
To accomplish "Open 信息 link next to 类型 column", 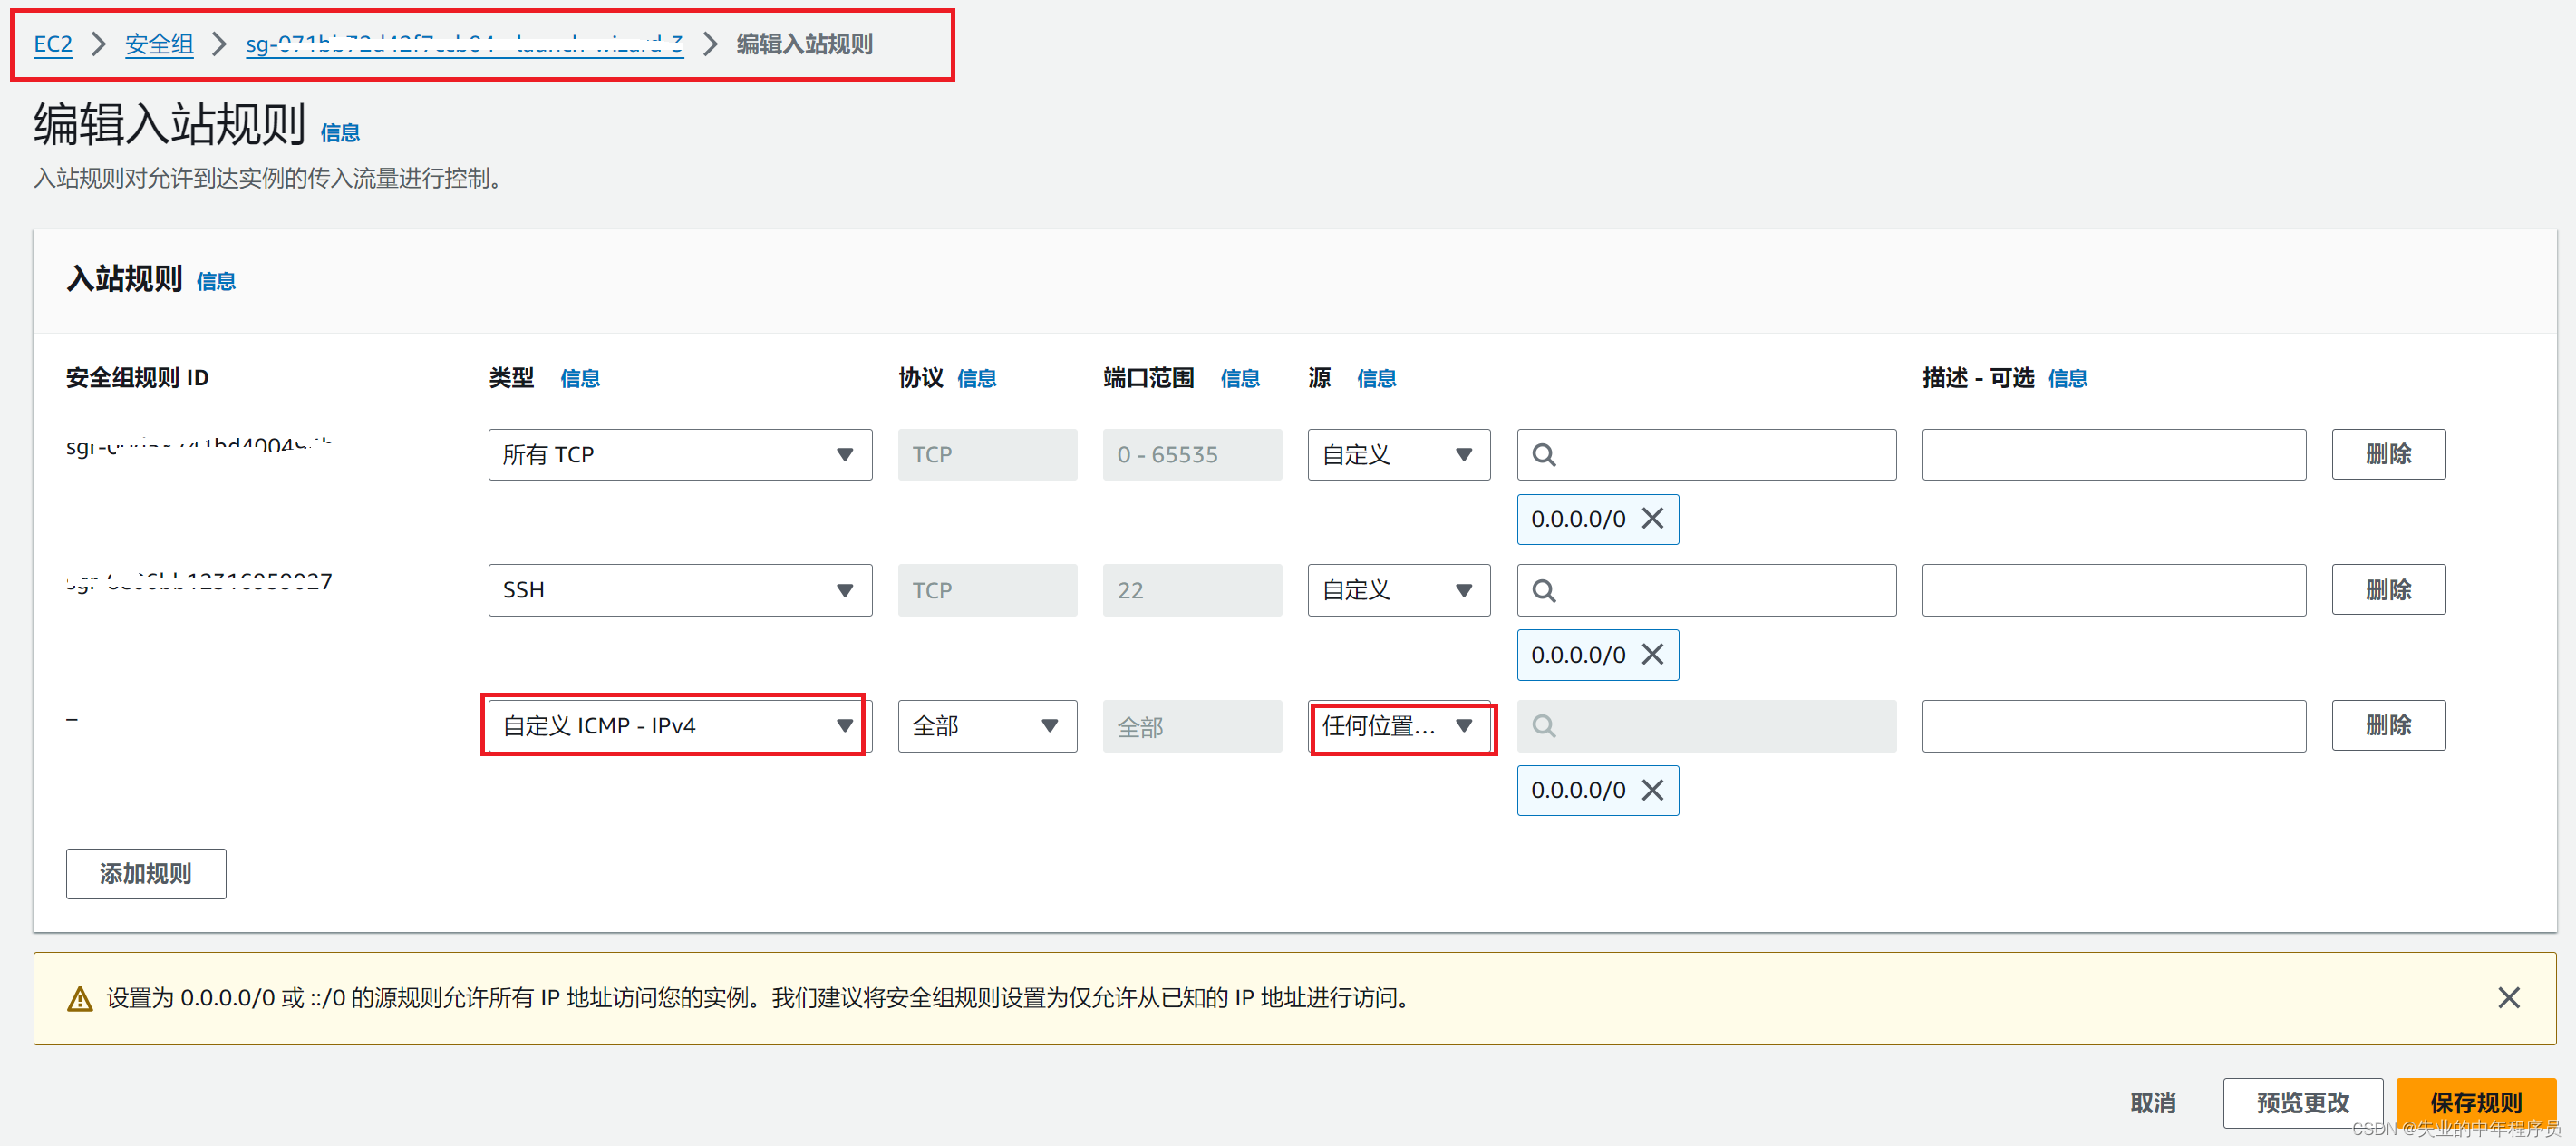I will [580, 378].
